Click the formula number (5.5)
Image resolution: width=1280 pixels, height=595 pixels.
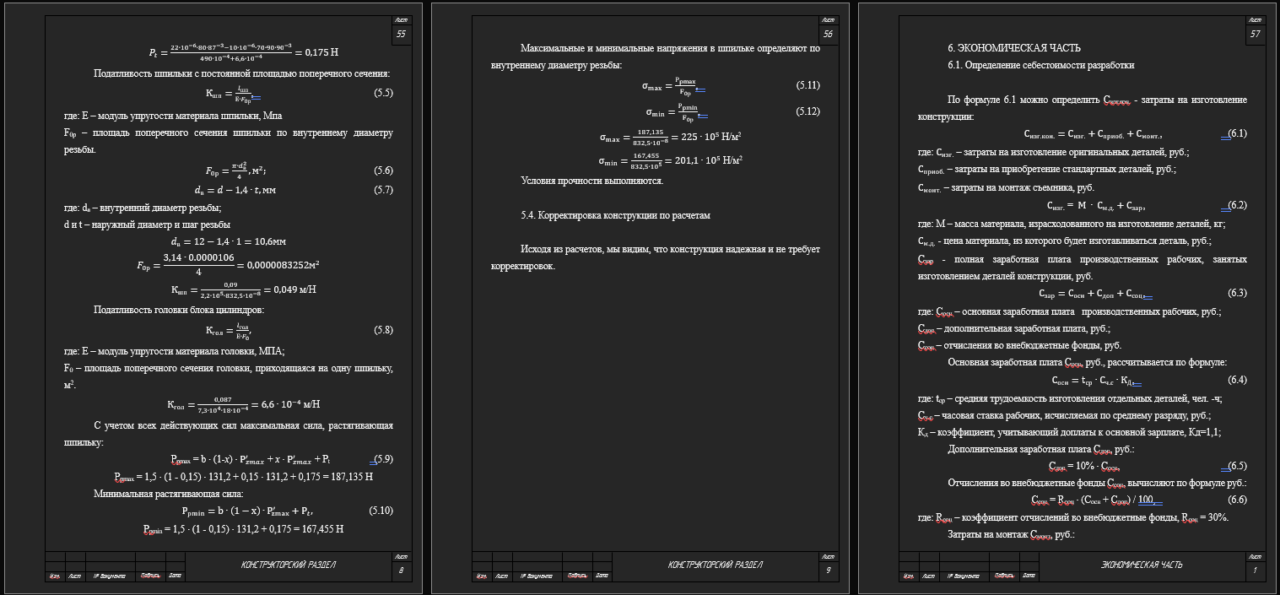(x=383, y=93)
